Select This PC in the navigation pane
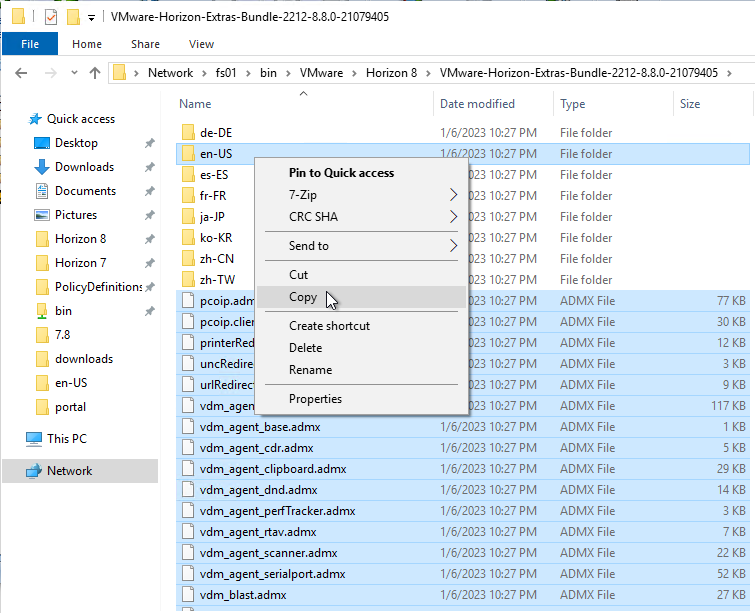Viewport: 755px width, 613px height. 66,439
